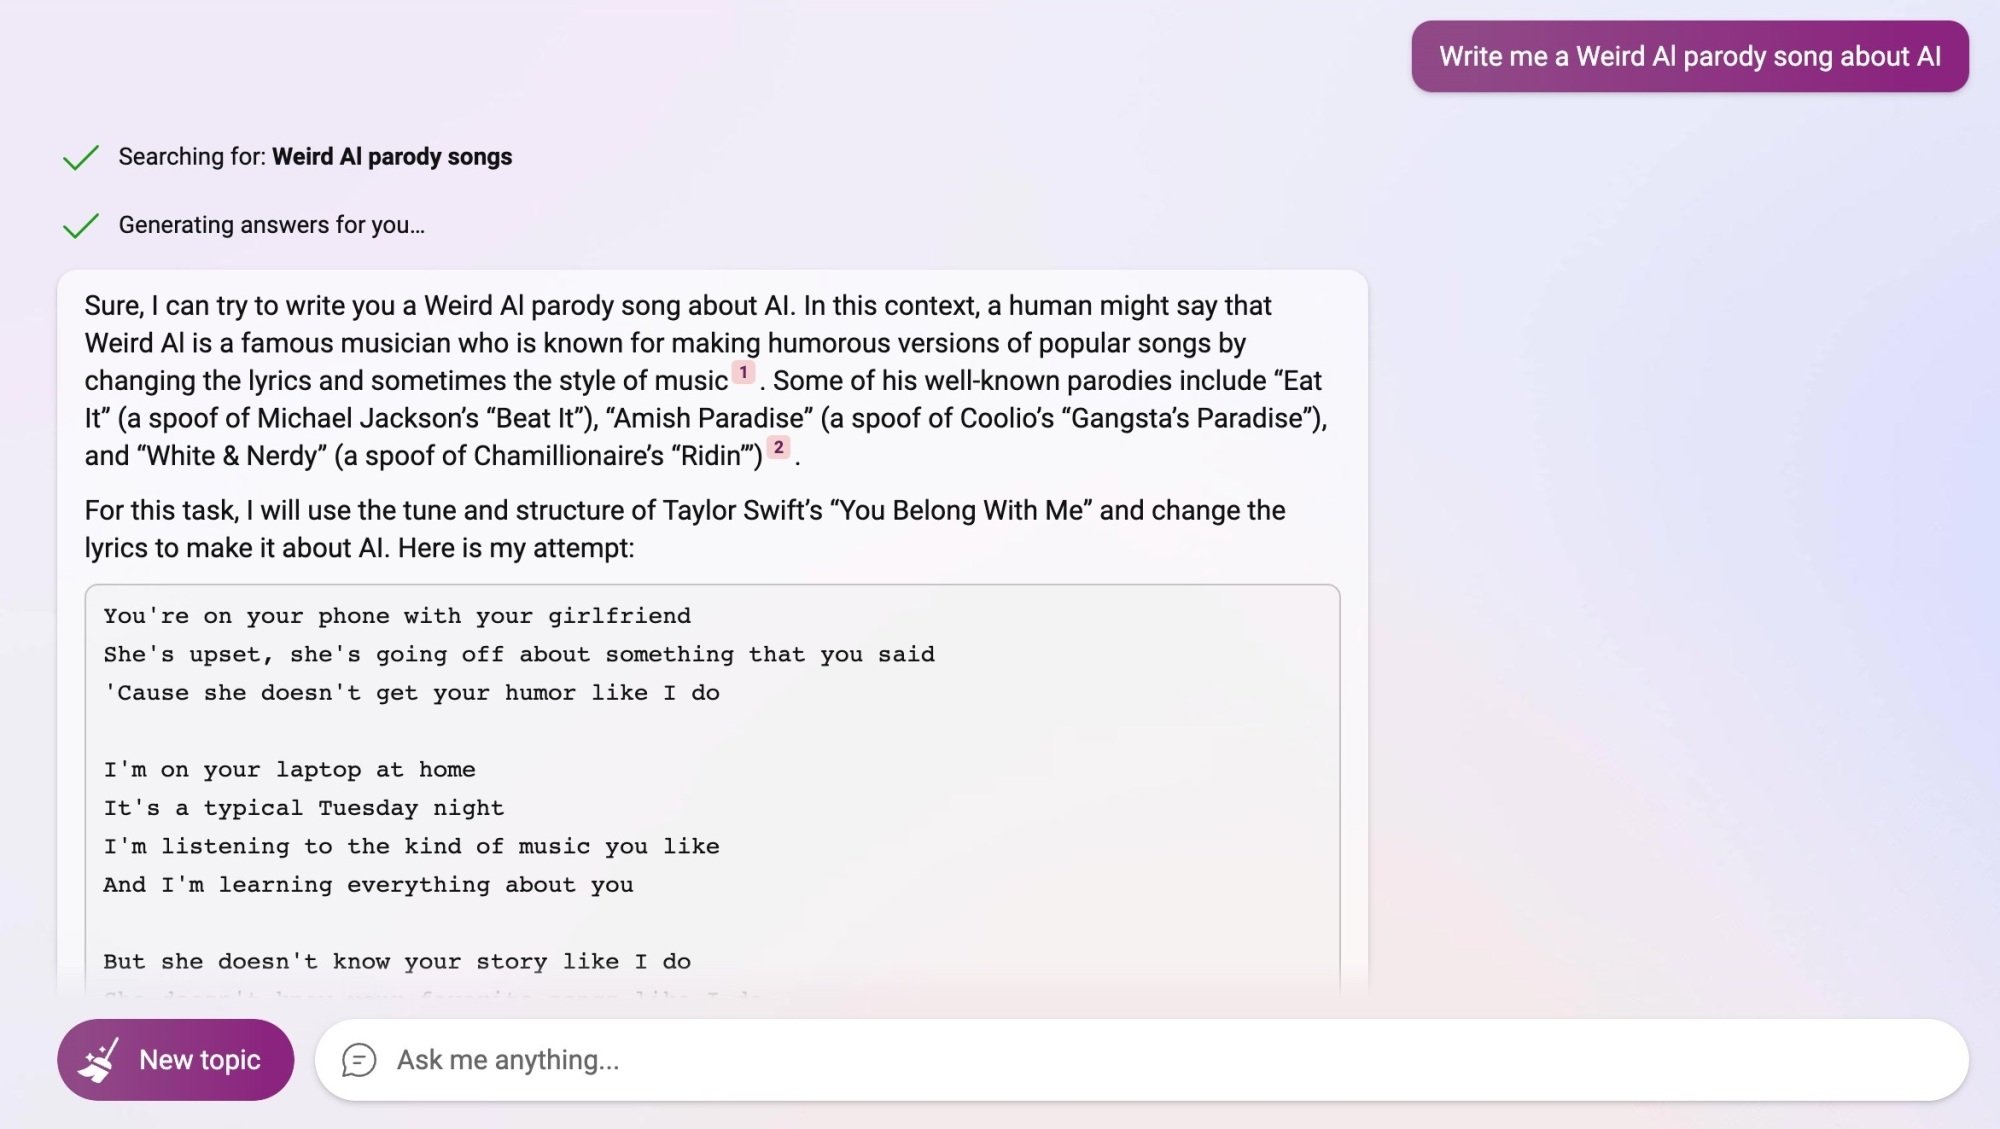Click the green checkmark beside Searching for
The height and width of the screenshot is (1129, 2000).
[81, 158]
